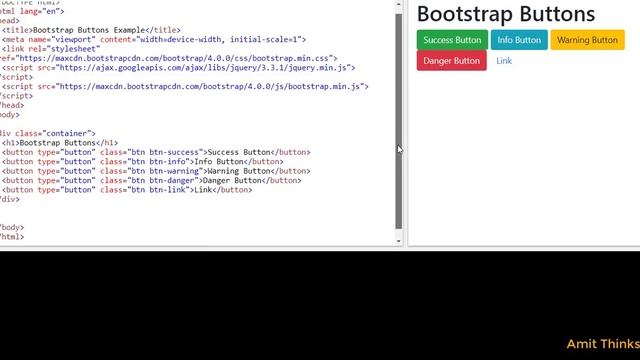Click the btn-warning button code line
The image size is (640, 360).
(x=156, y=171)
